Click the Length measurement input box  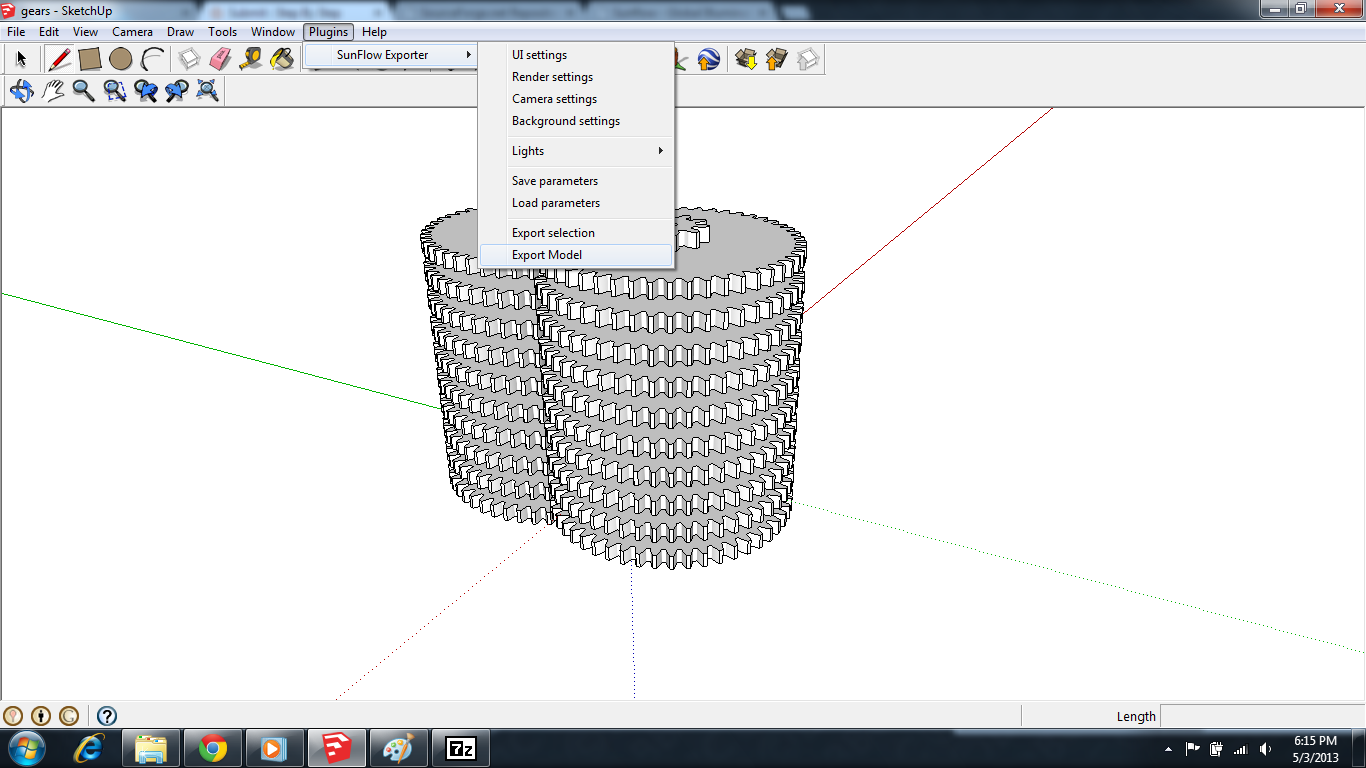coord(1260,716)
